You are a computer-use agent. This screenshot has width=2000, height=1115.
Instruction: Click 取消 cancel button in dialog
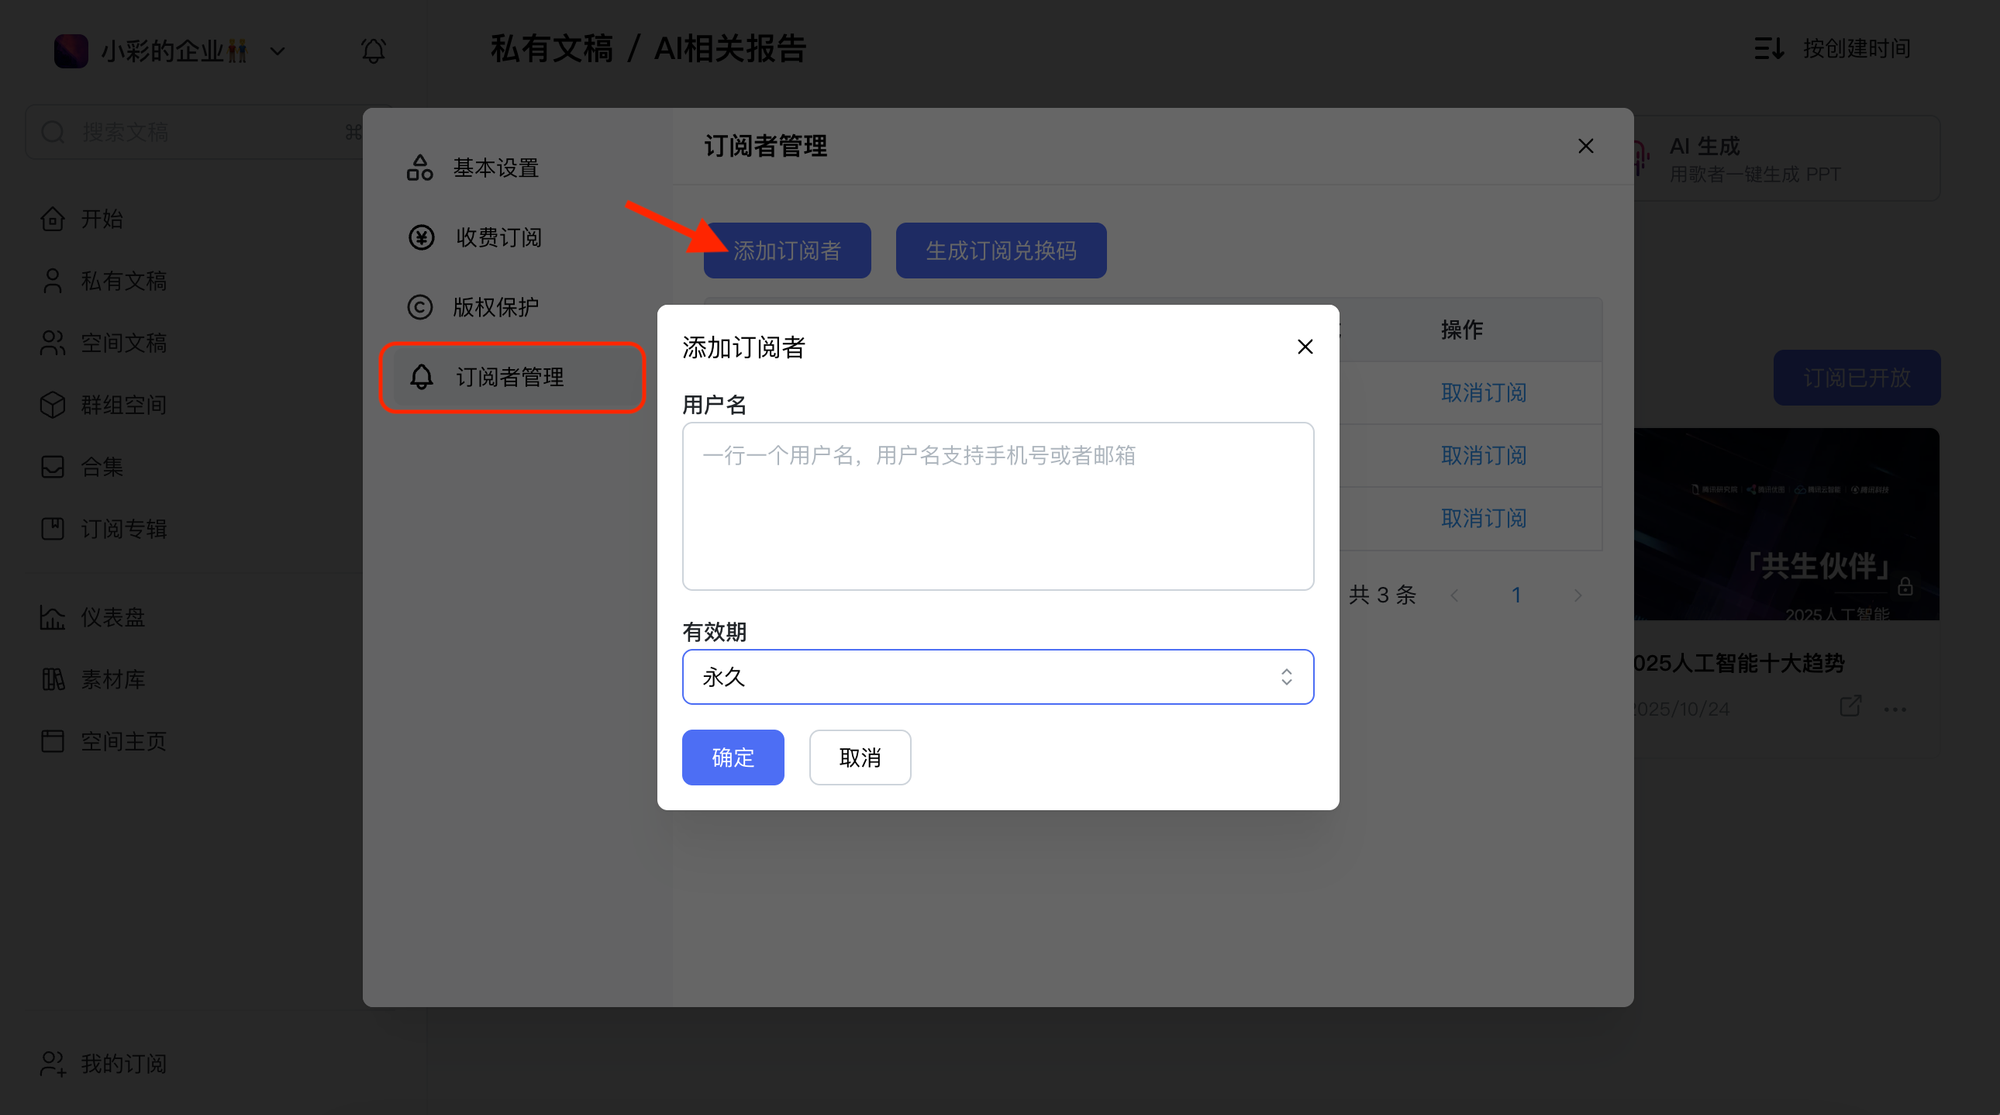pos(859,758)
